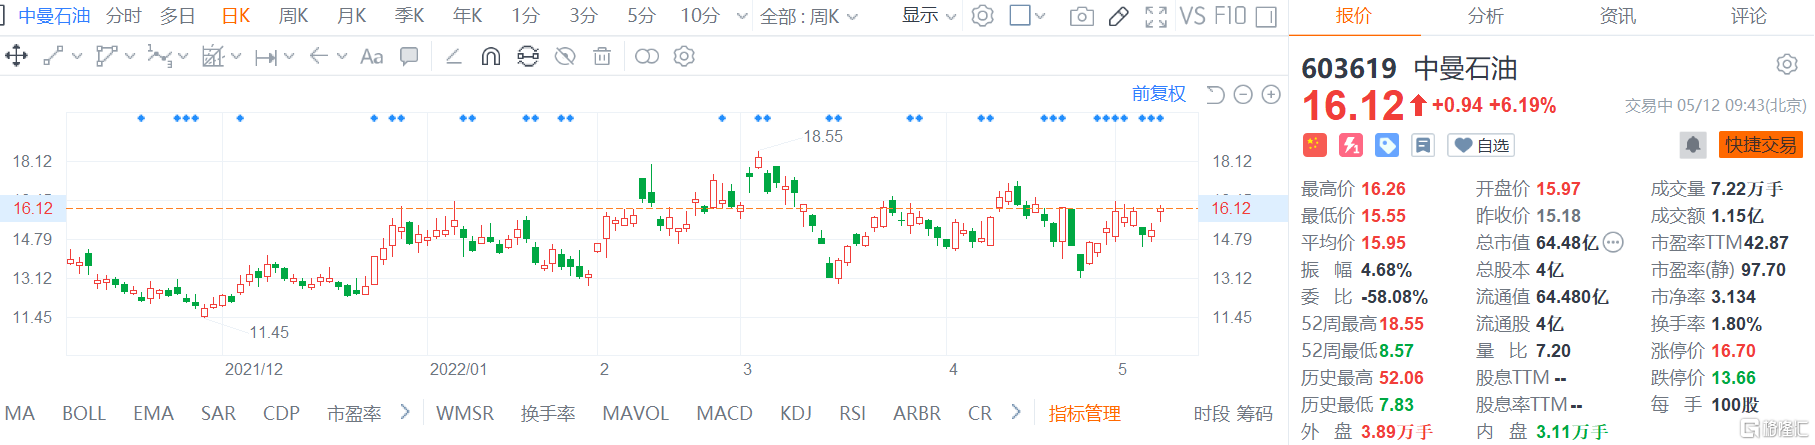The height and width of the screenshot is (445, 1815).
Task: Click the overlapping circles compare icon
Action: pyautogui.click(x=647, y=57)
